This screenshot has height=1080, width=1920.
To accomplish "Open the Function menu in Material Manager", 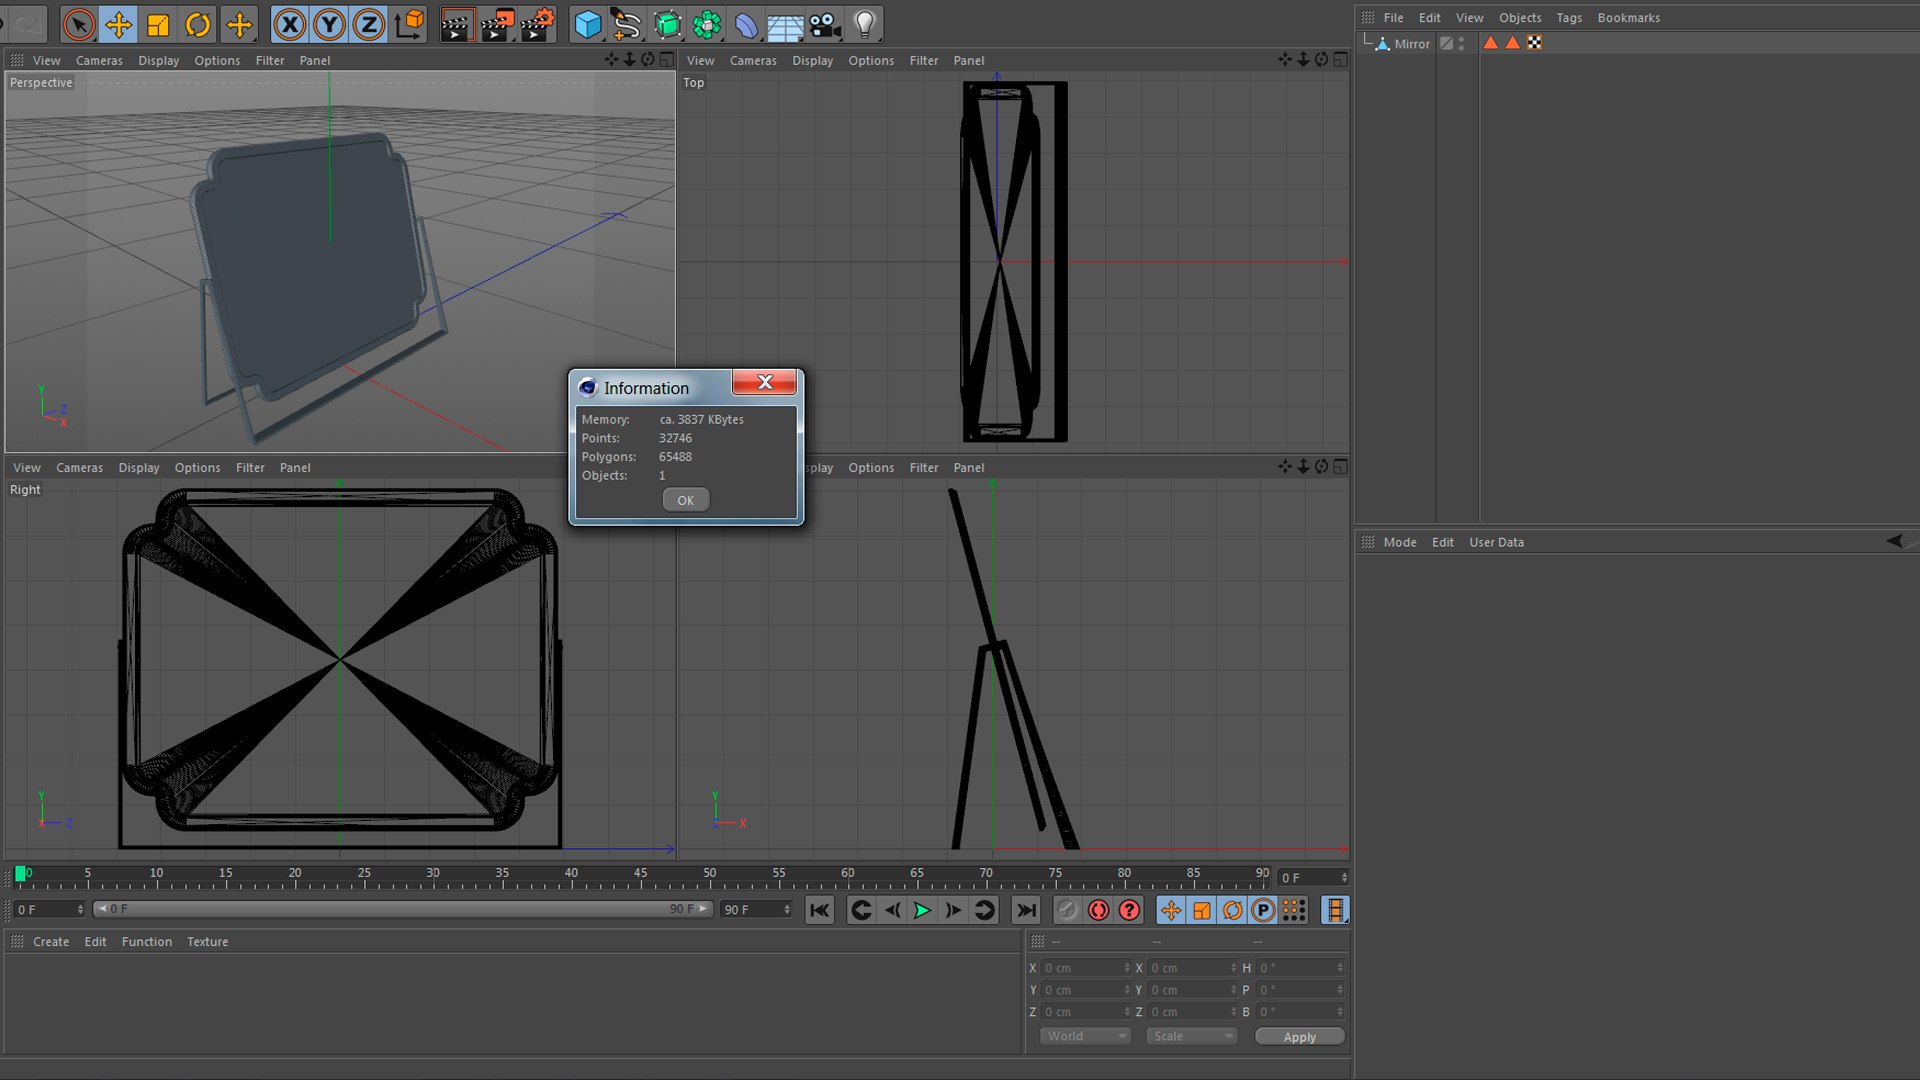I will [147, 941].
